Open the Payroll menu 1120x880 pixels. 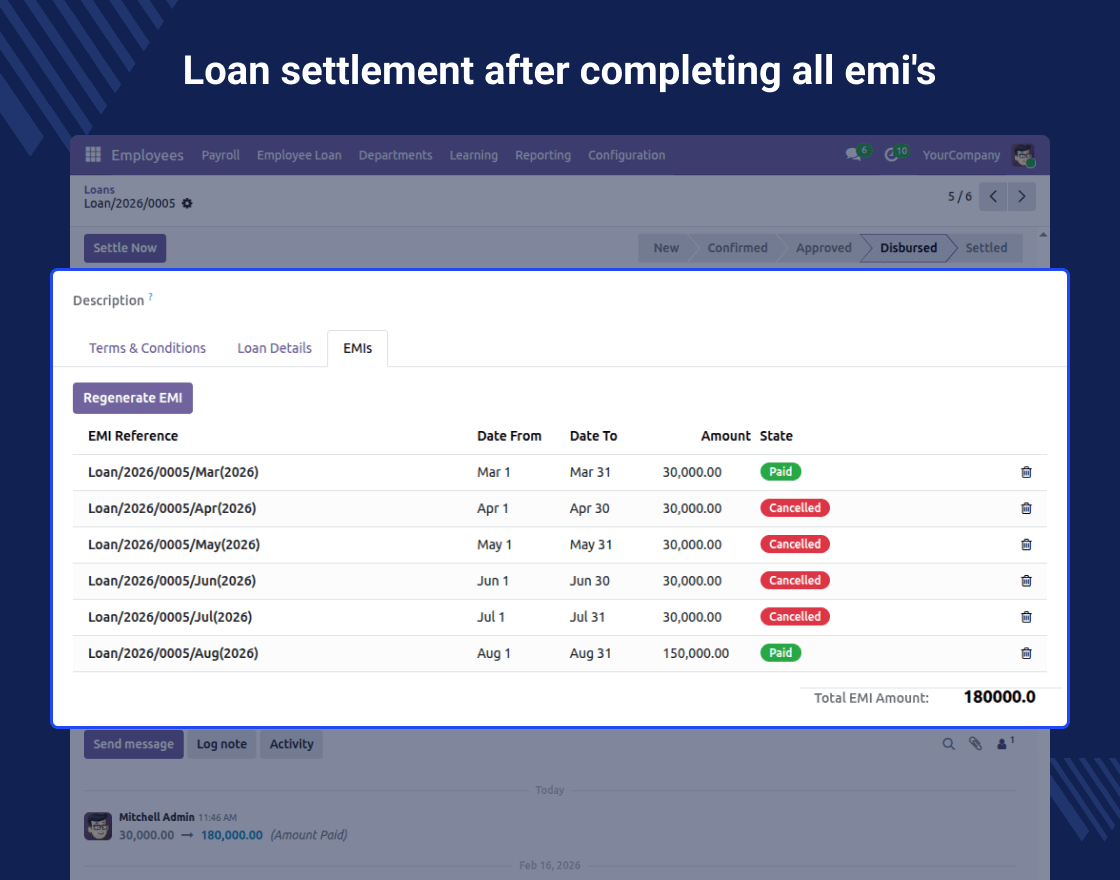pyautogui.click(x=221, y=155)
